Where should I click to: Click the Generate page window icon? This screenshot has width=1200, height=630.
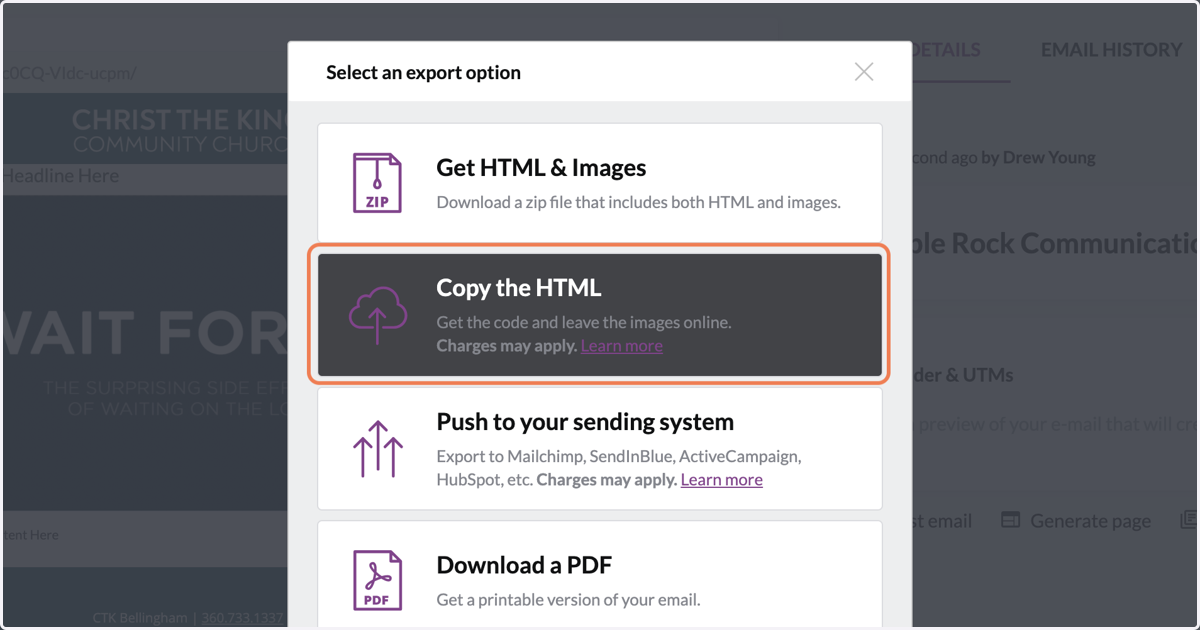[1011, 520]
